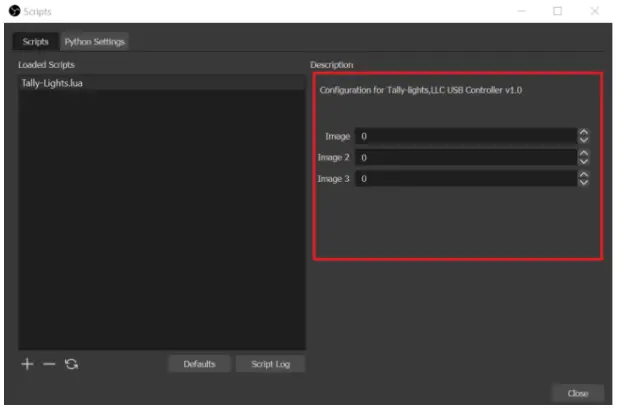This screenshot has height=408, width=628.
Task: Decrease the Image 3 value with down arrow
Action: [584, 183]
